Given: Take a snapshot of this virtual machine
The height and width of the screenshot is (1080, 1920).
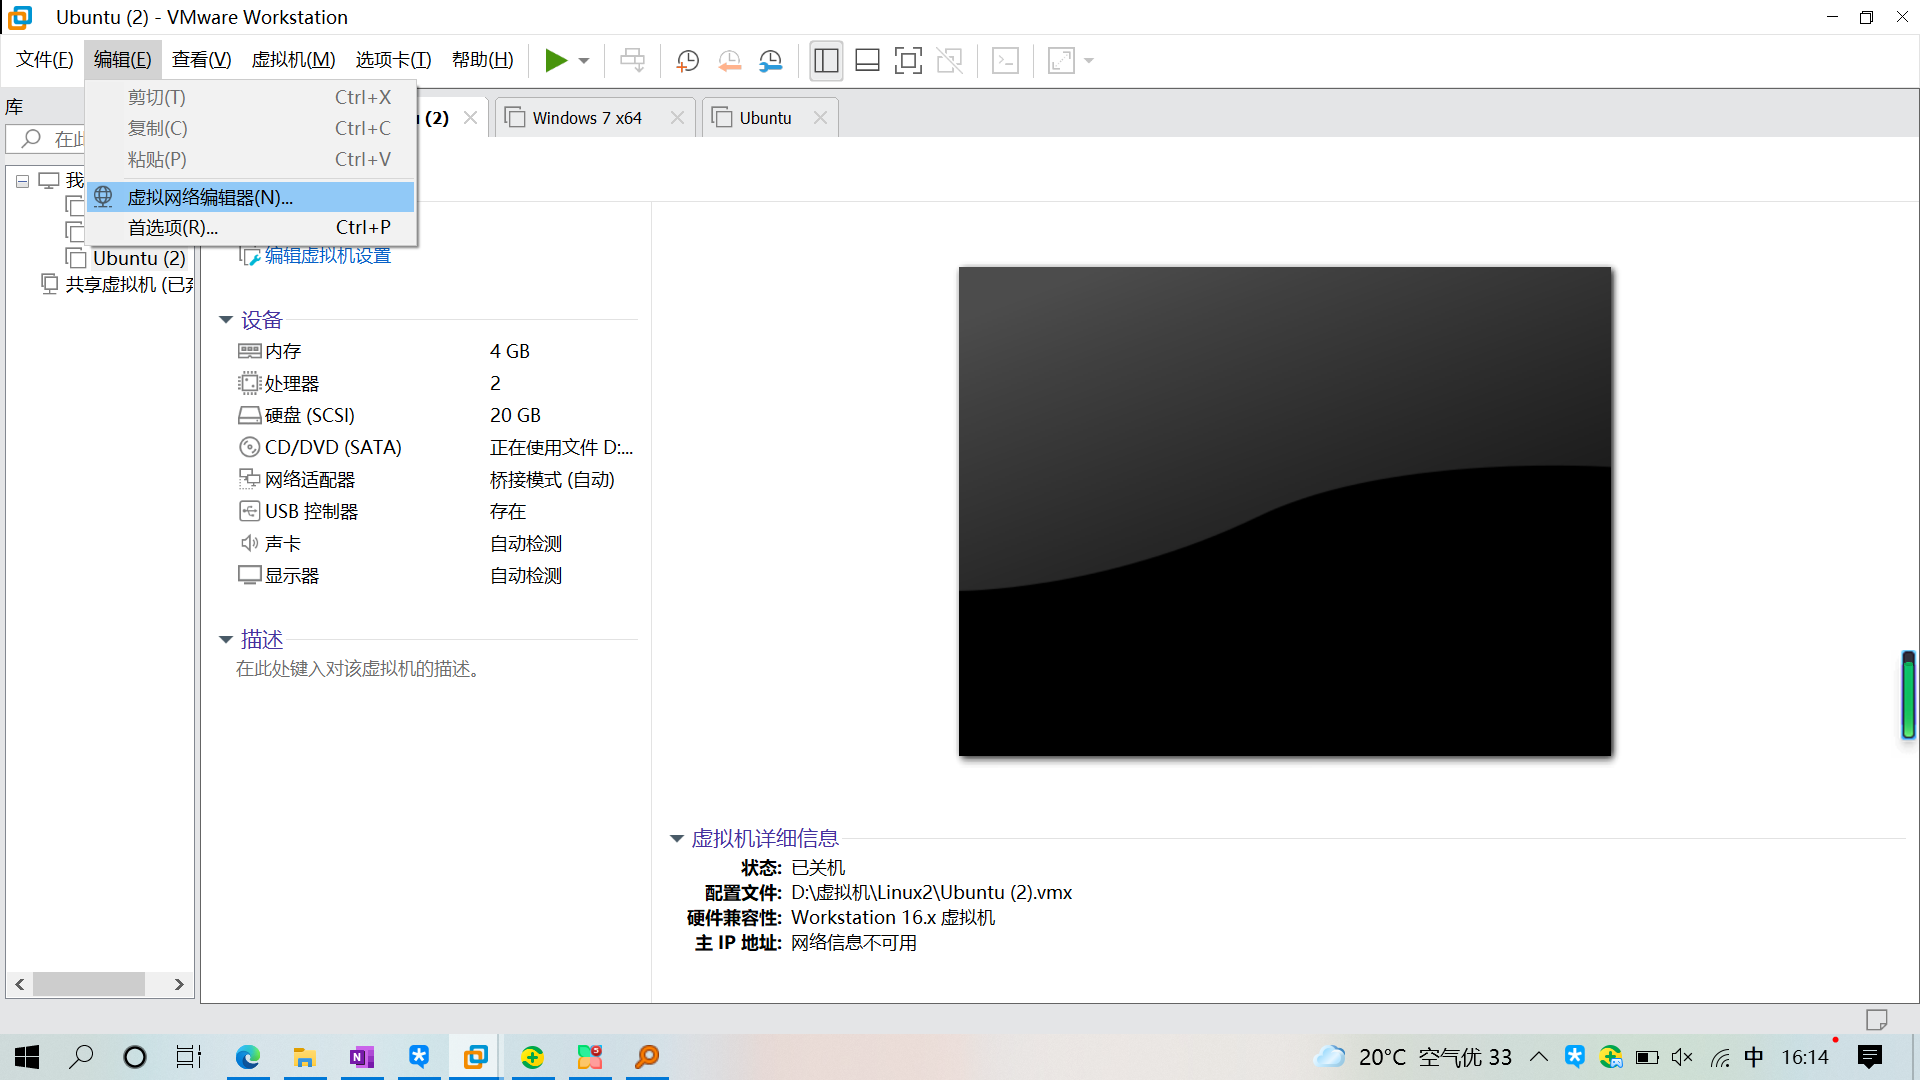Looking at the screenshot, I should (x=687, y=60).
